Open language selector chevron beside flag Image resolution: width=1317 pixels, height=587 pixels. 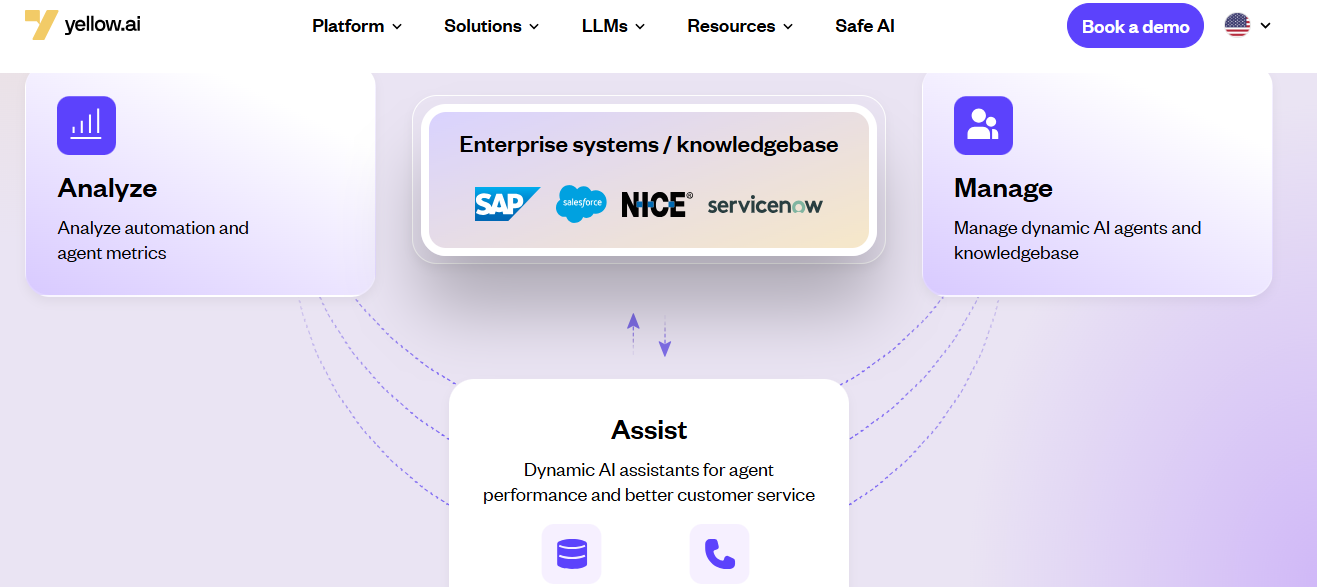pyautogui.click(x=1266, y=26)
